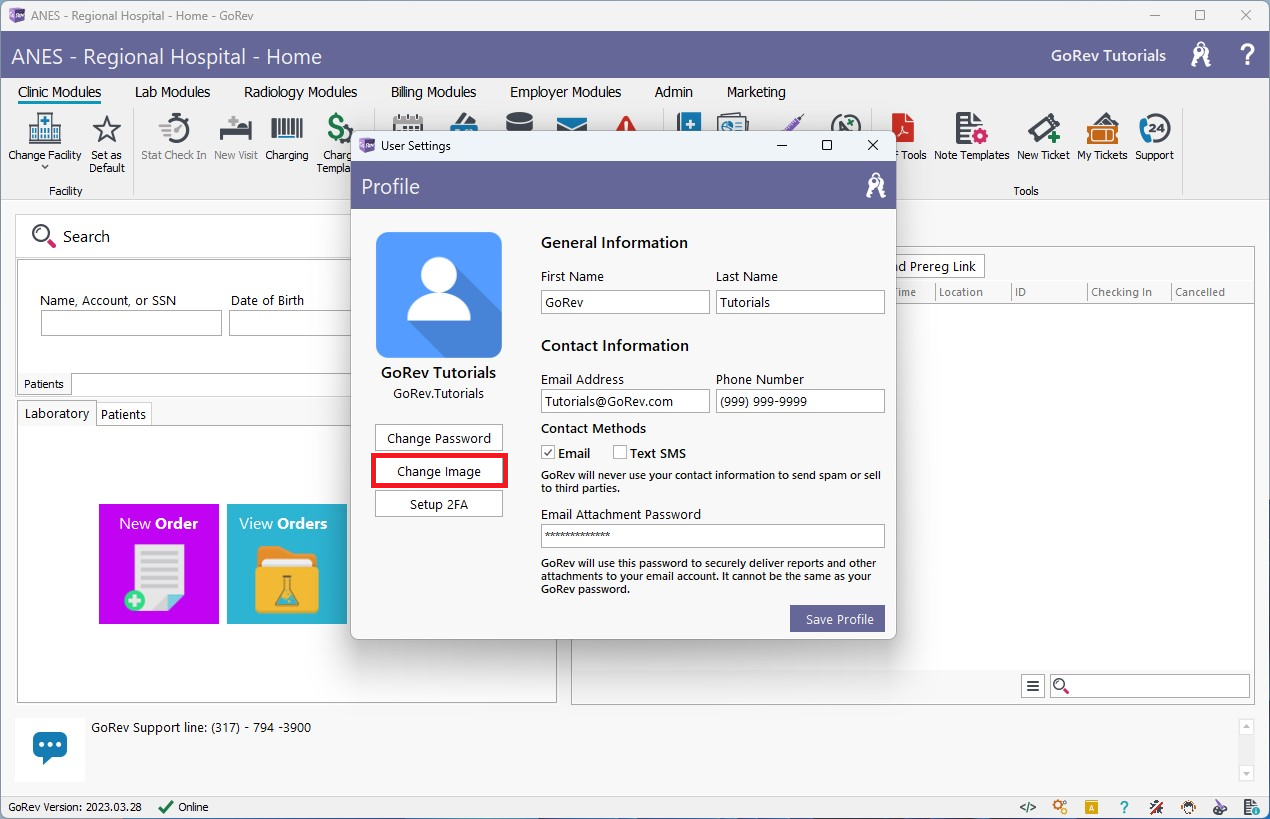Open the Lab Modules ribbon tab

pos(172,92)
